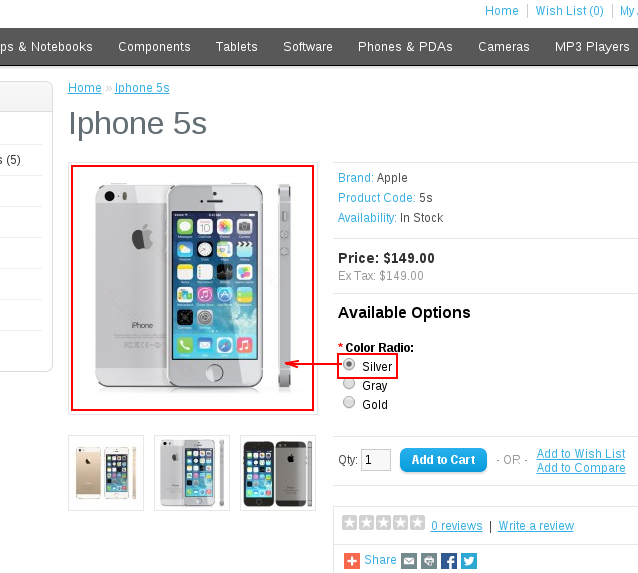Screen dimensions: 638x573
Task: Open the gold iPhone thumbnail
Action: pyautogui.click(x=106, y=473)
